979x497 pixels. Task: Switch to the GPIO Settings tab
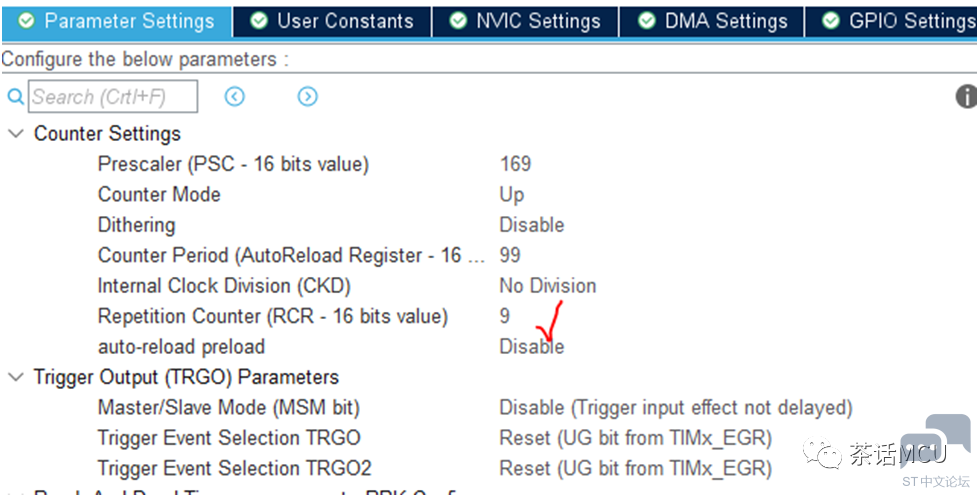(892, 21)
